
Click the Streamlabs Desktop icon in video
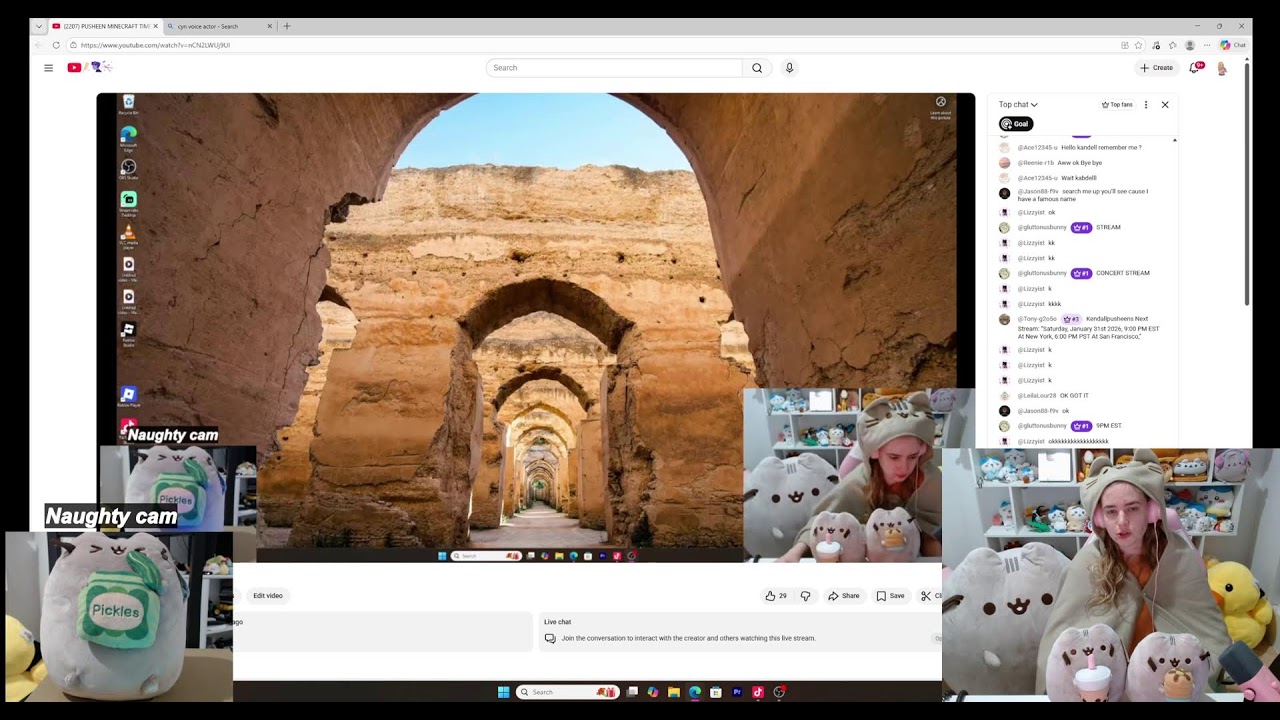[x=128, y=203]
